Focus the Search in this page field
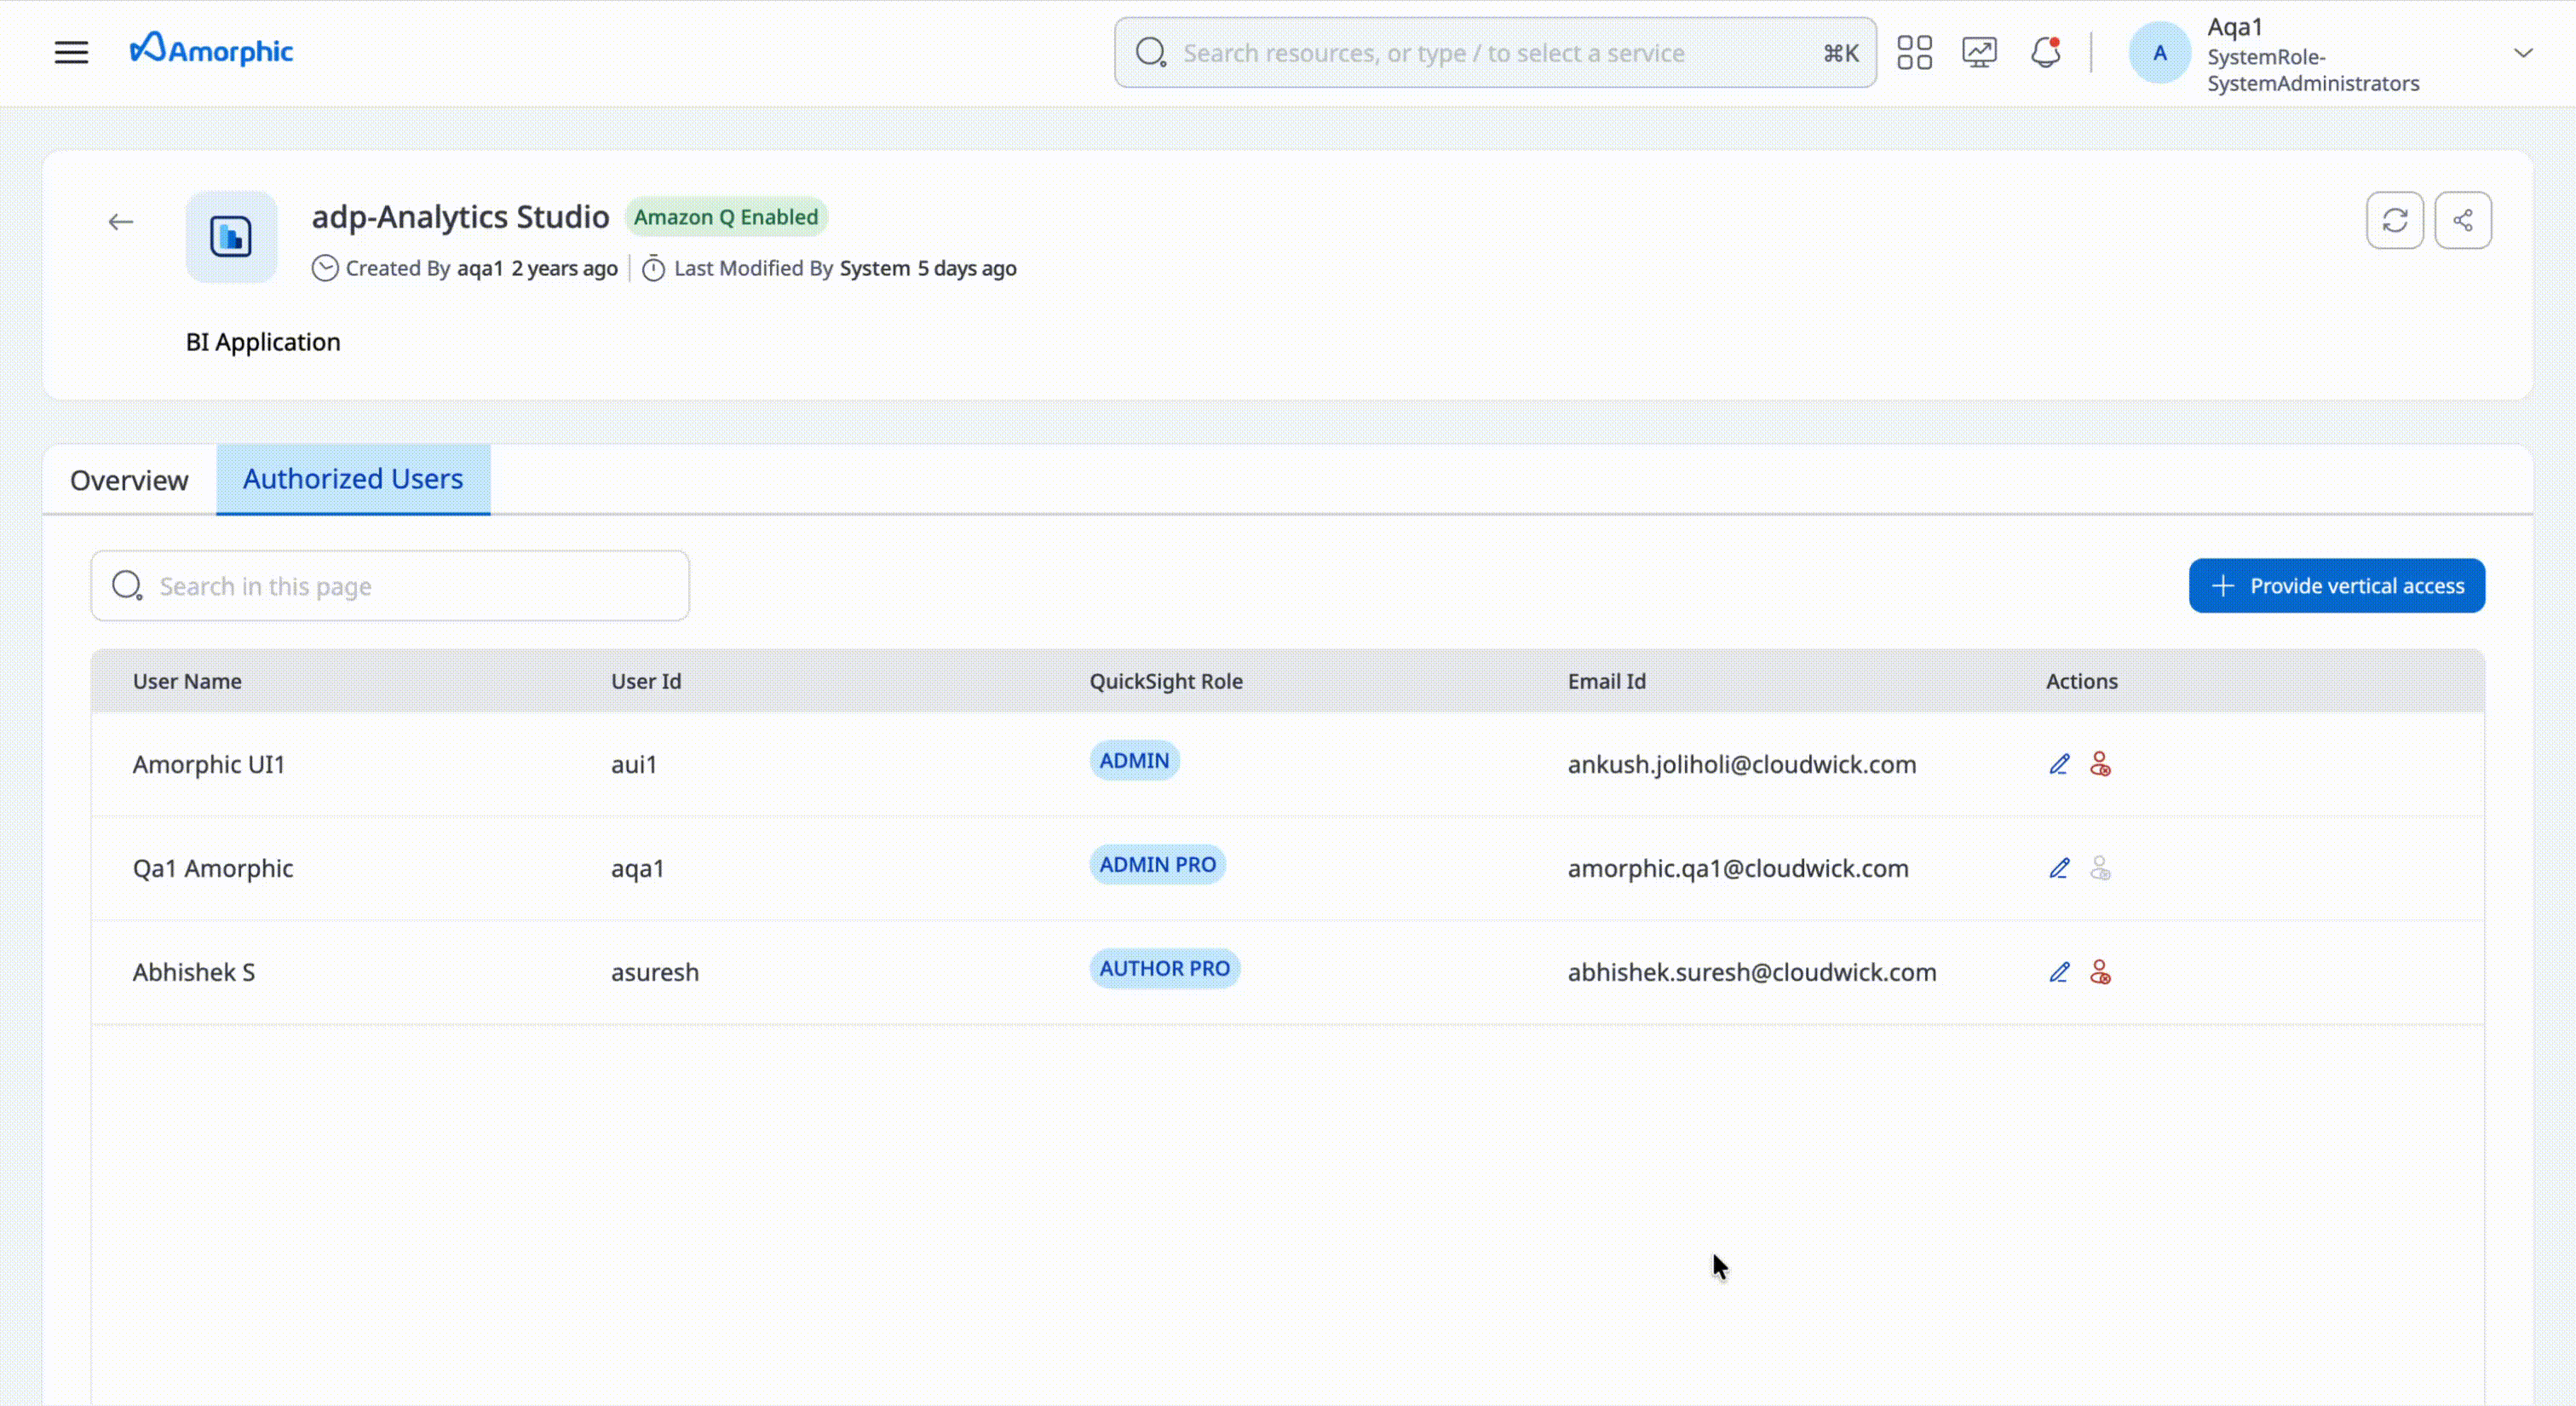This screenshot has width=2576, height=1406. tap(390, 586)
